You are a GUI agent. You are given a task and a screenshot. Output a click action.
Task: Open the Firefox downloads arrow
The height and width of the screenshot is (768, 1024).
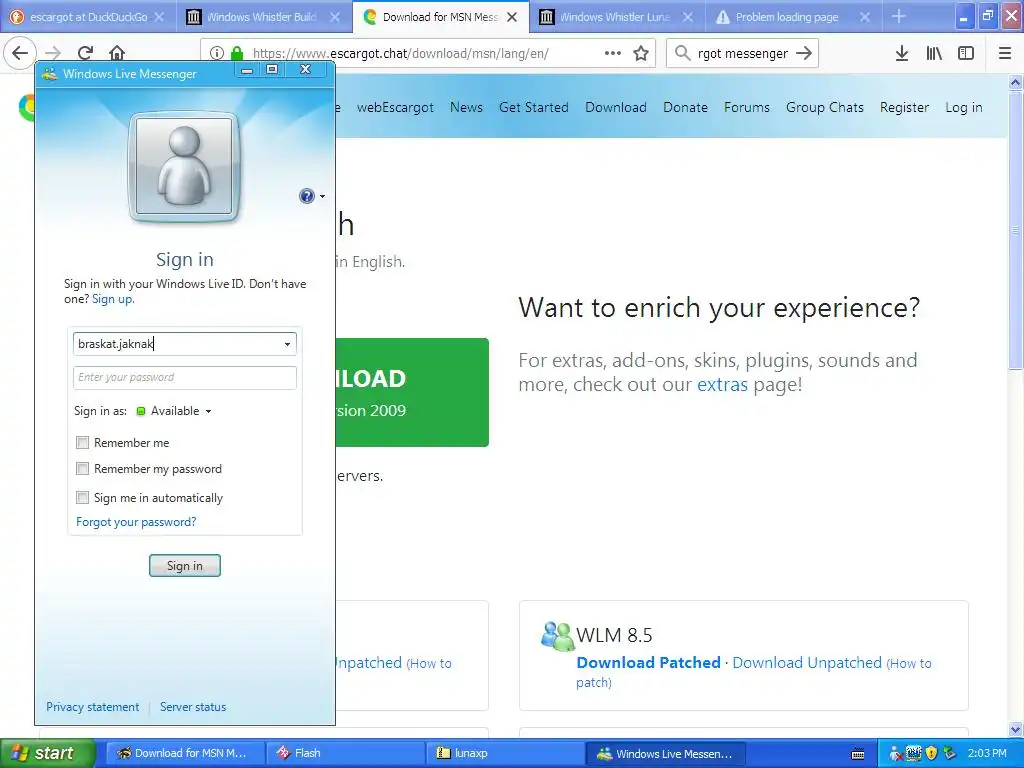[x=902, y=53]
